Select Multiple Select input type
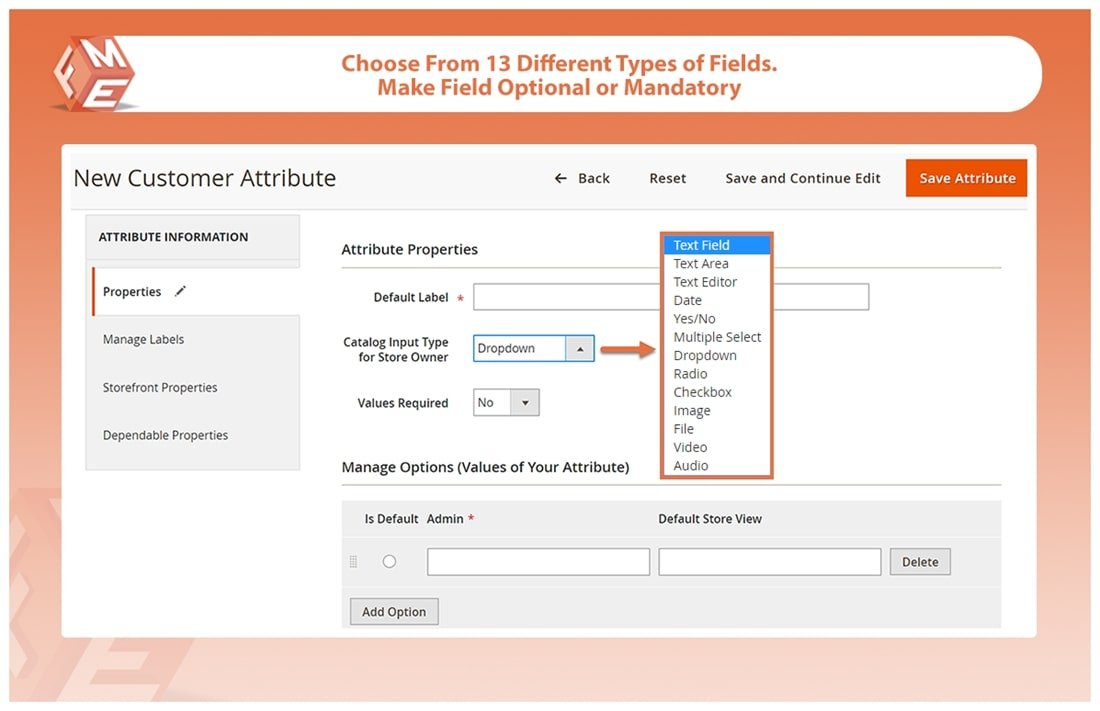 [717, 337]
